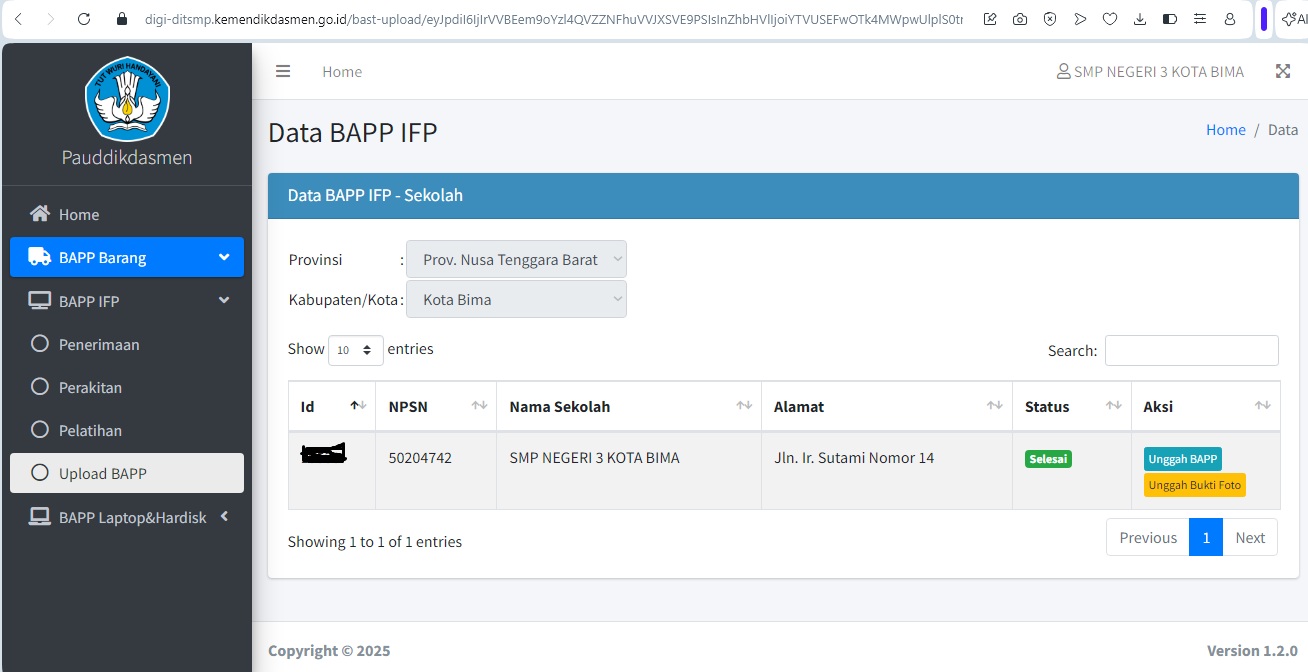
Task: Click the browser download icon
Action: 1140,19
